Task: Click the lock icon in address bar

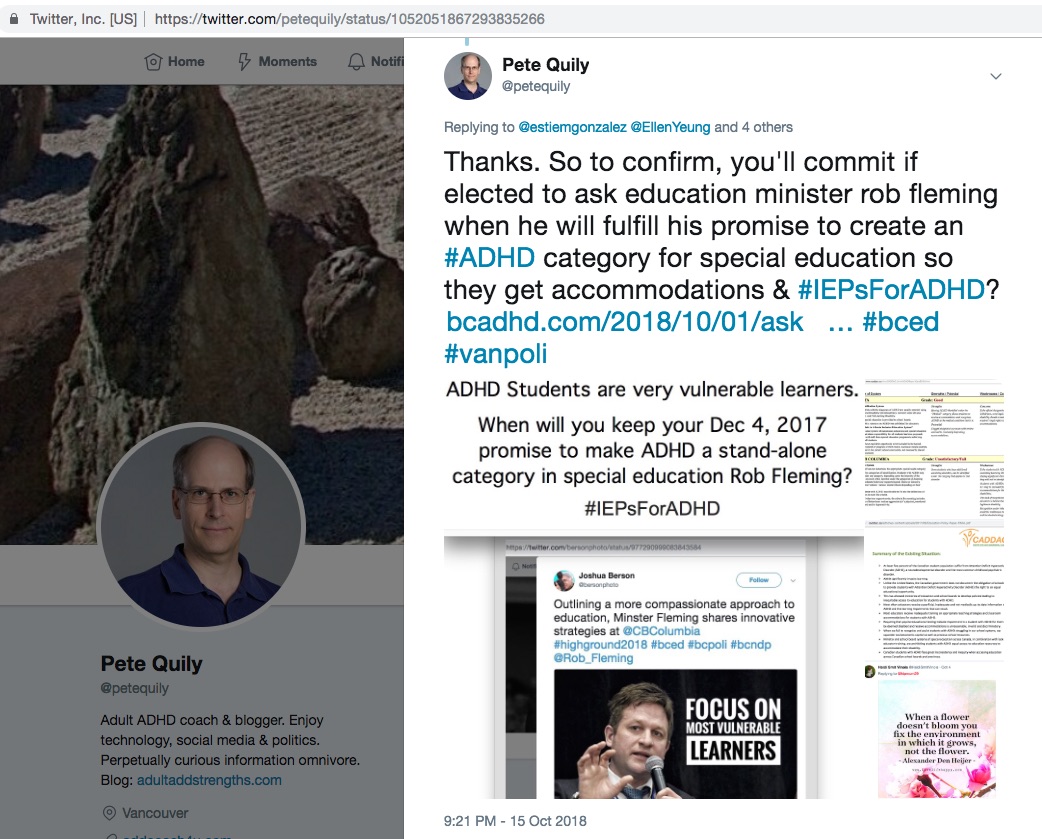Action: pos(15,19)
